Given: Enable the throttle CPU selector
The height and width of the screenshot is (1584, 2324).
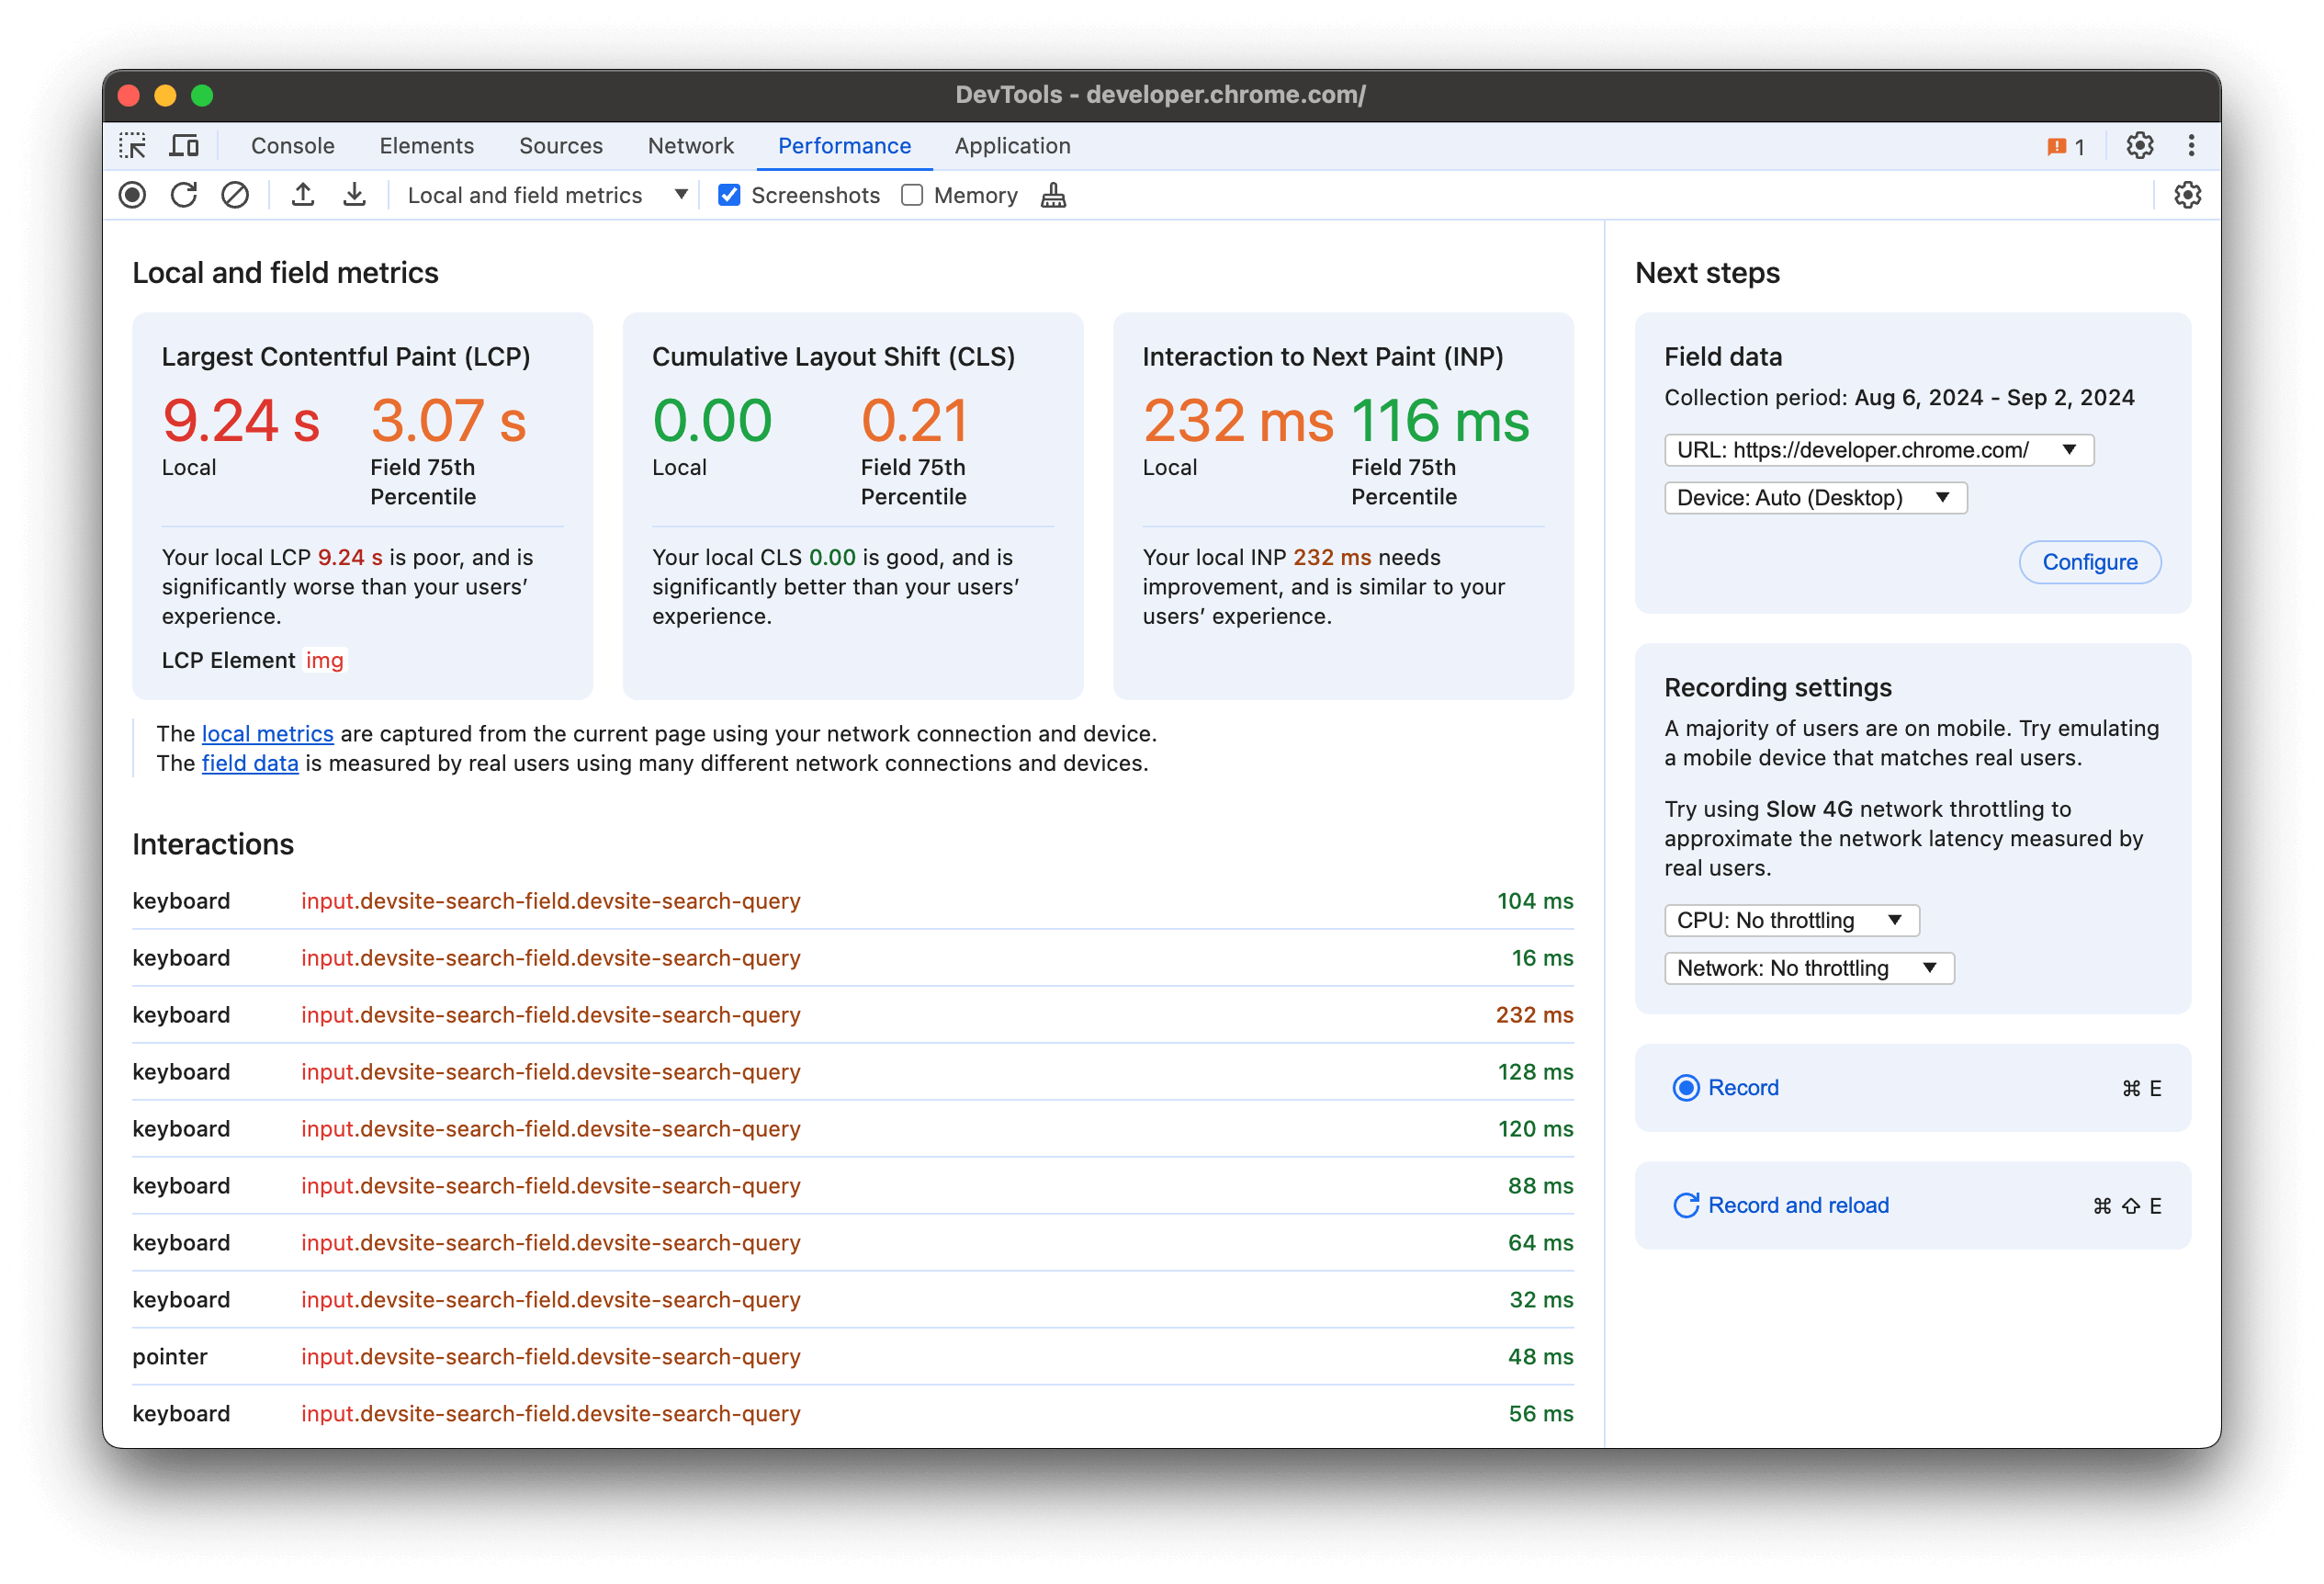Looking at the screenshot, I should point(1788,916).
